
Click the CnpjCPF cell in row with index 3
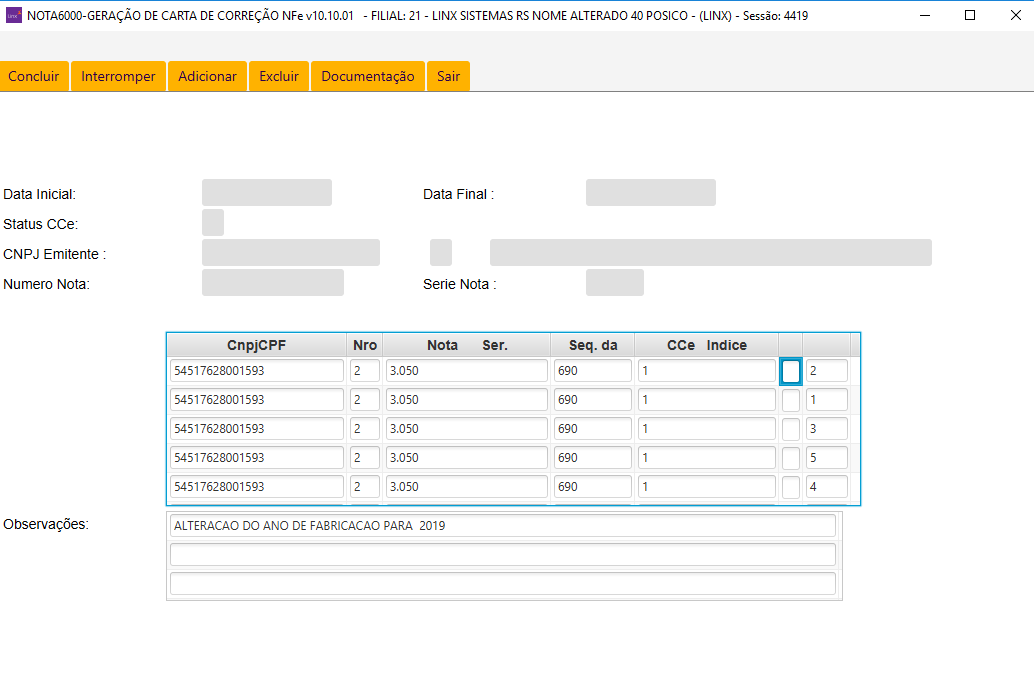tap(257, 429)
